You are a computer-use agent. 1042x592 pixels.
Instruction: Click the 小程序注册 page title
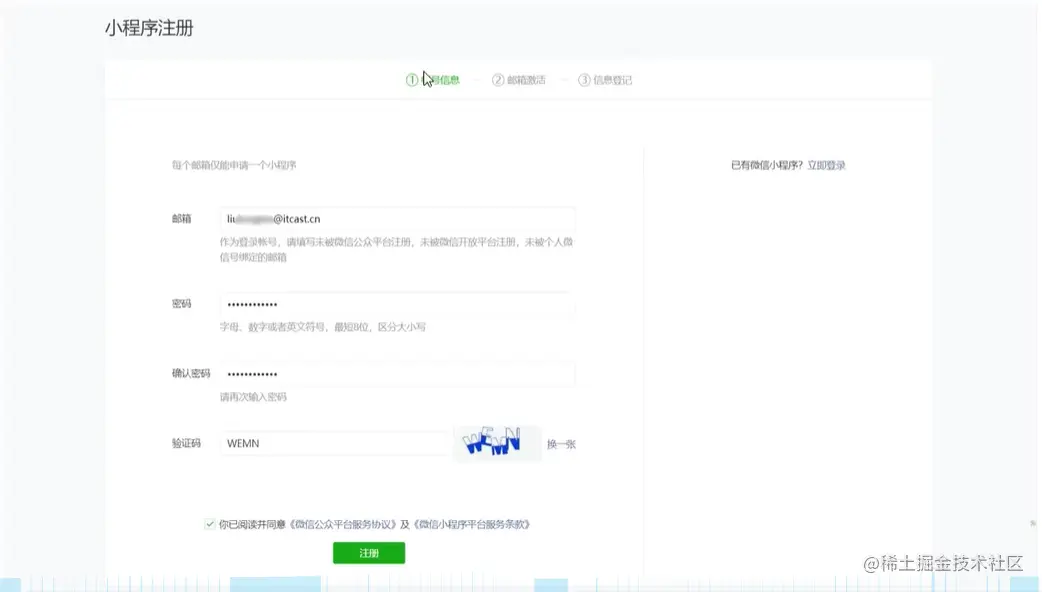(149, 28)
